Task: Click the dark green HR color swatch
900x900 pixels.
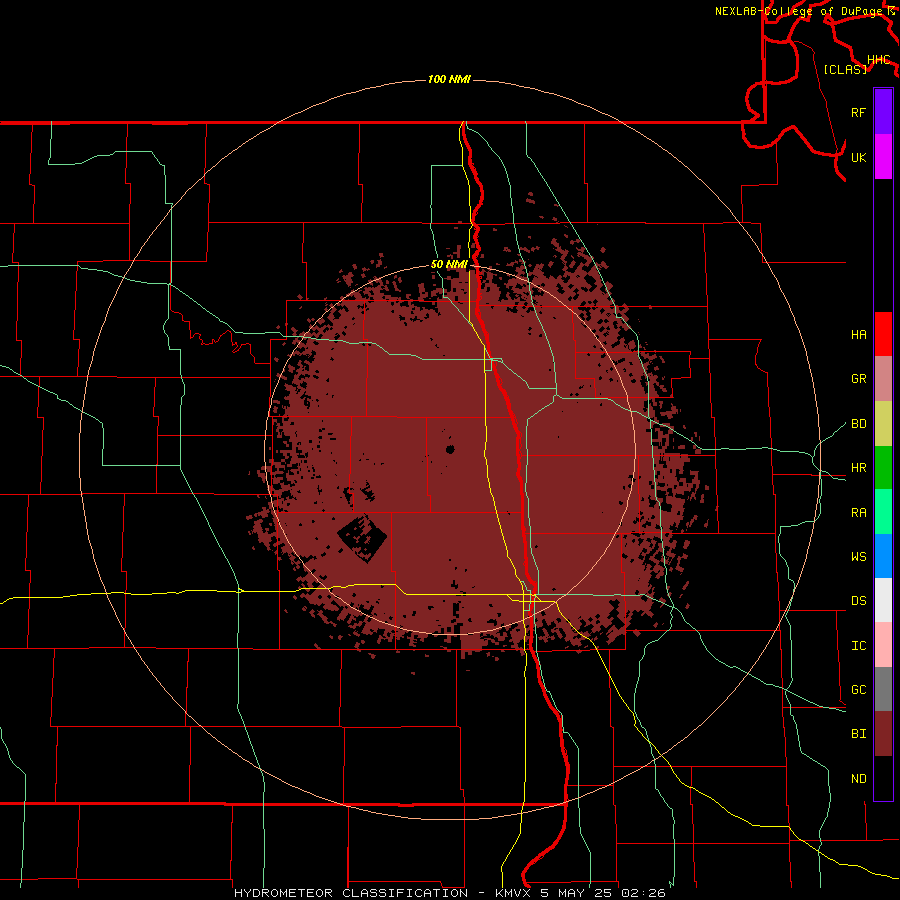Action: pyautogui.click(x=883, y=467)
